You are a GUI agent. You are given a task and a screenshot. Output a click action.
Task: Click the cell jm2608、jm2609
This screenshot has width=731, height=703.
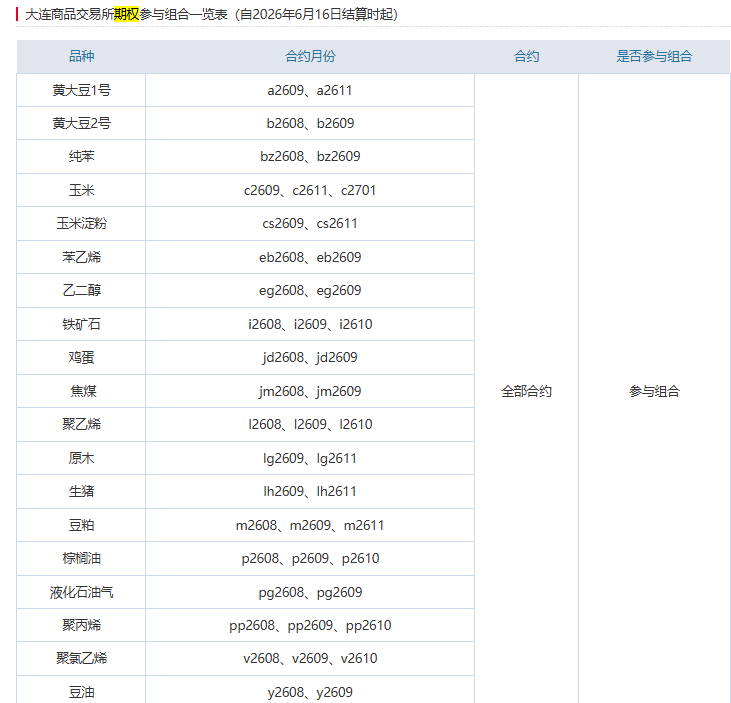(x=310, y=391)
